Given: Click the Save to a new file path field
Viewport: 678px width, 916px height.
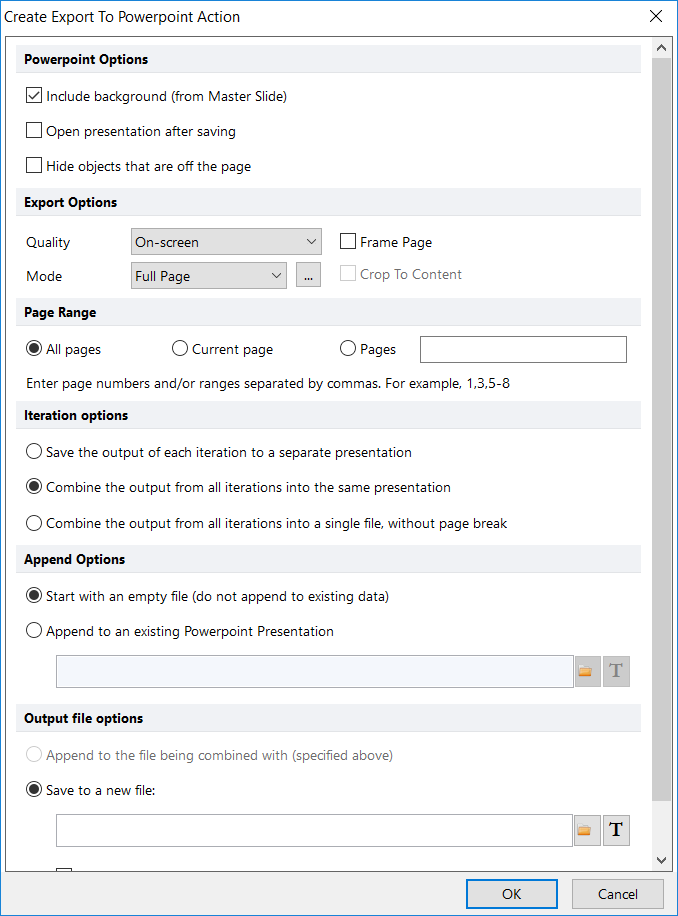Looking at the screenshot, I should [314, 830].
